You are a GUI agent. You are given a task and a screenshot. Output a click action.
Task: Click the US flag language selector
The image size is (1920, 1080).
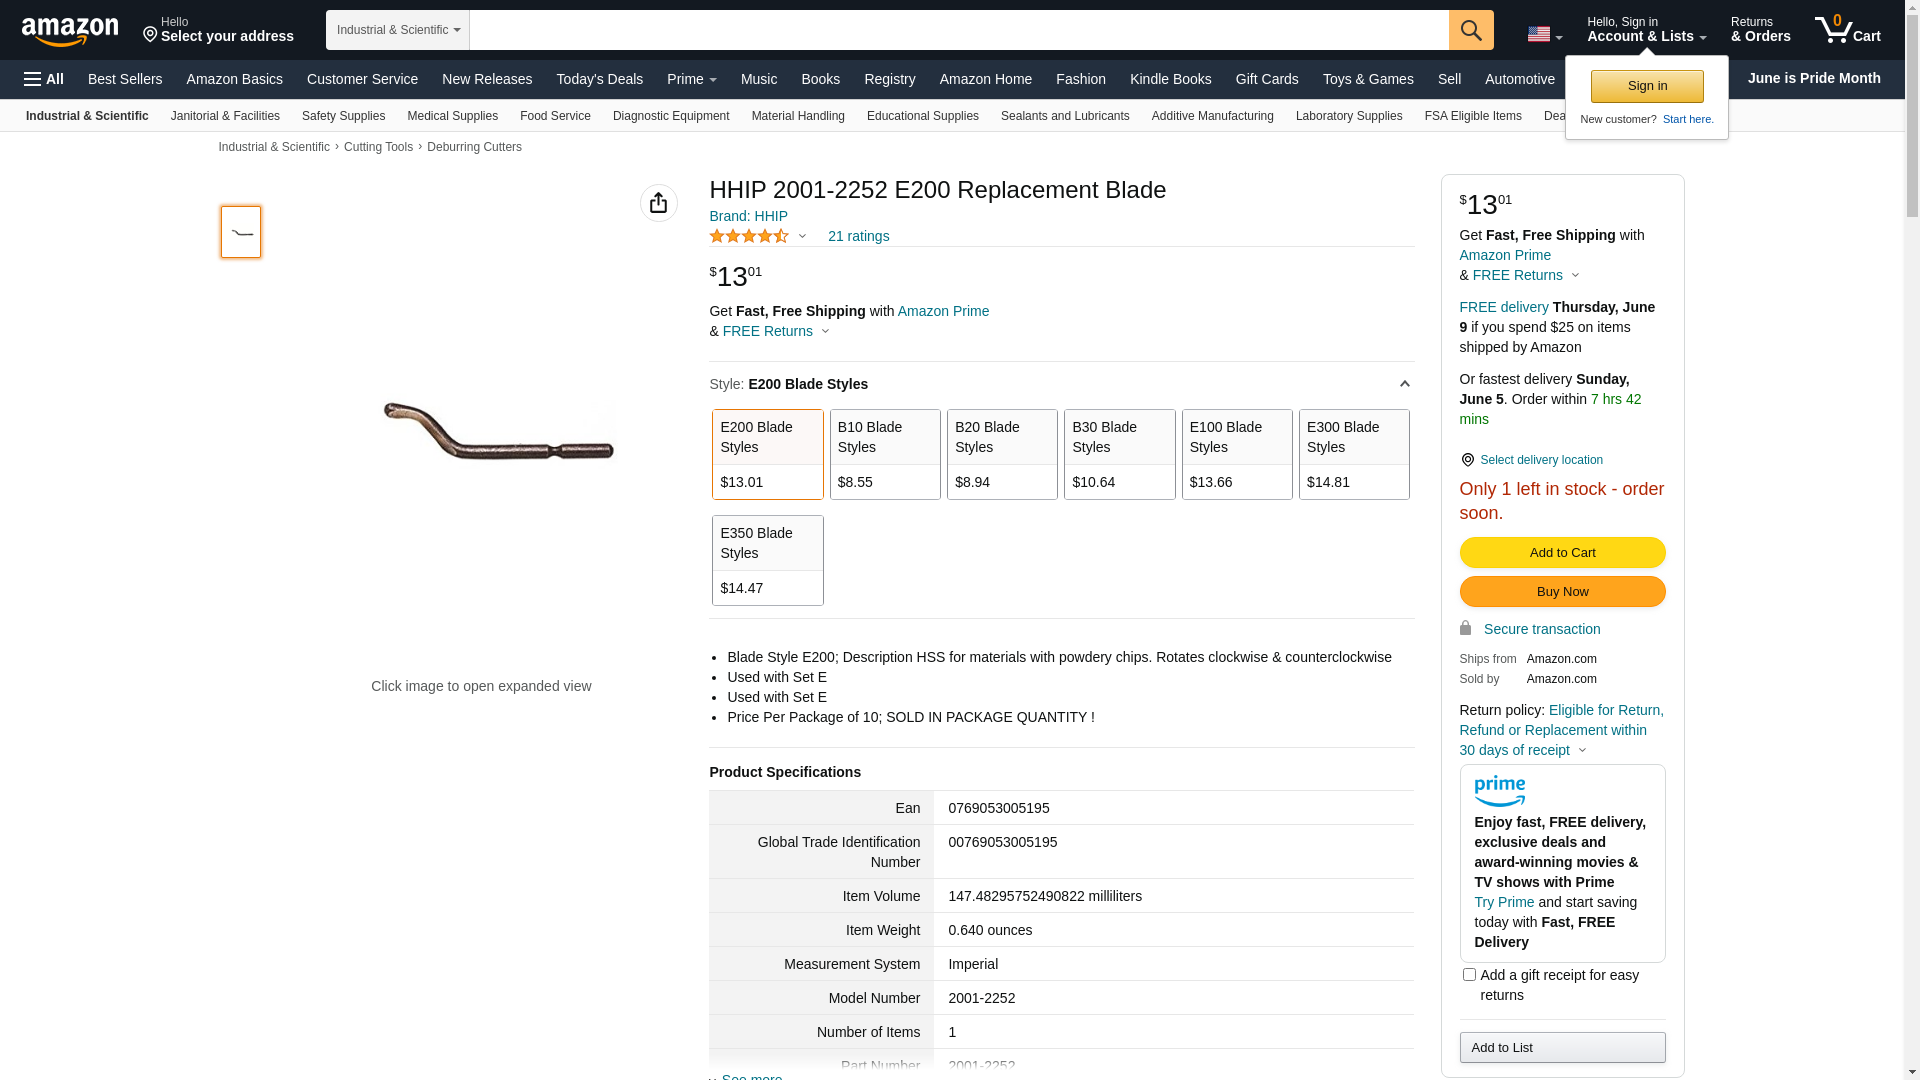(x=1544, y=34)
